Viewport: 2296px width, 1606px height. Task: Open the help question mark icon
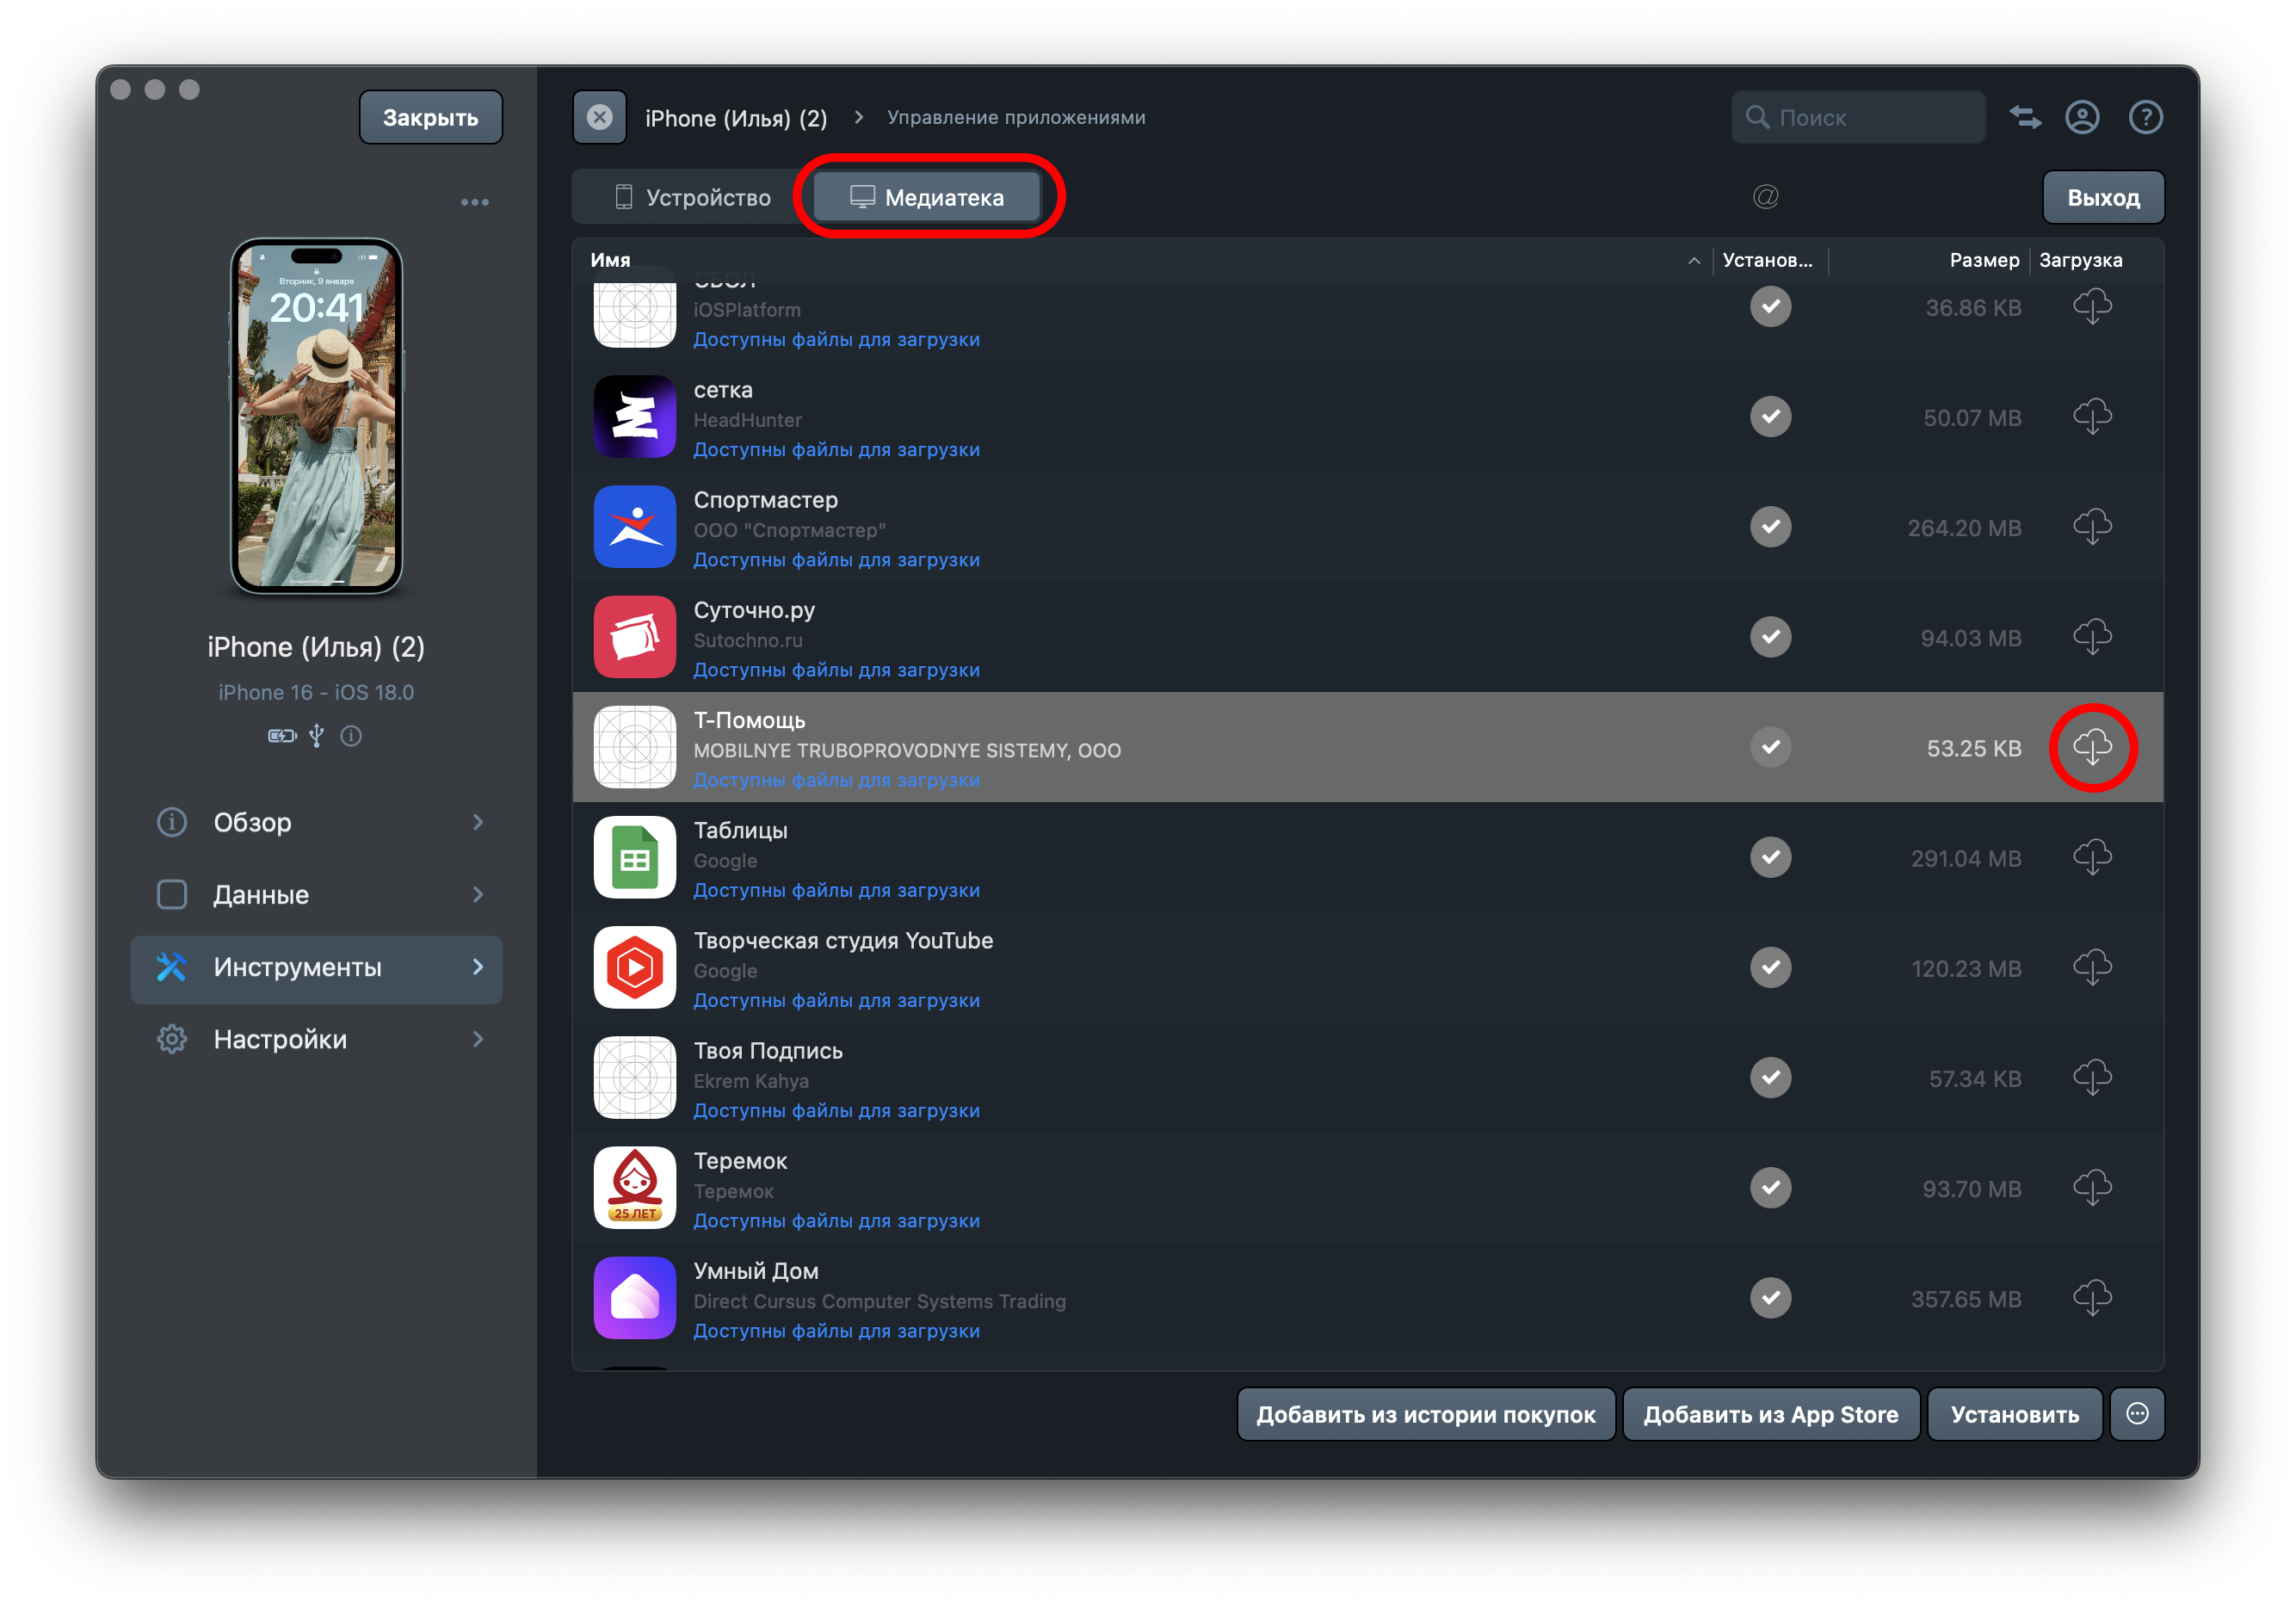point(2145,117)
